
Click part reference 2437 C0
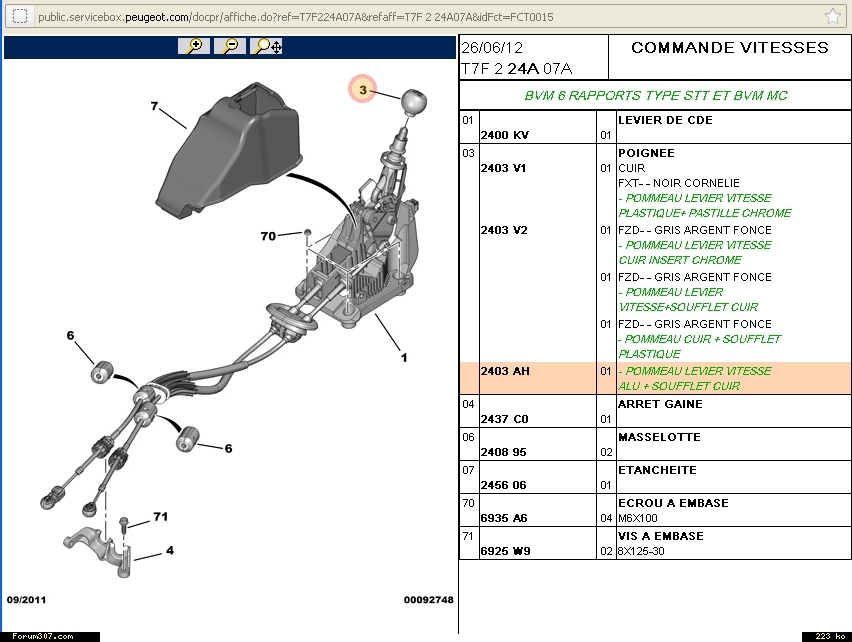tap(504, 419)
